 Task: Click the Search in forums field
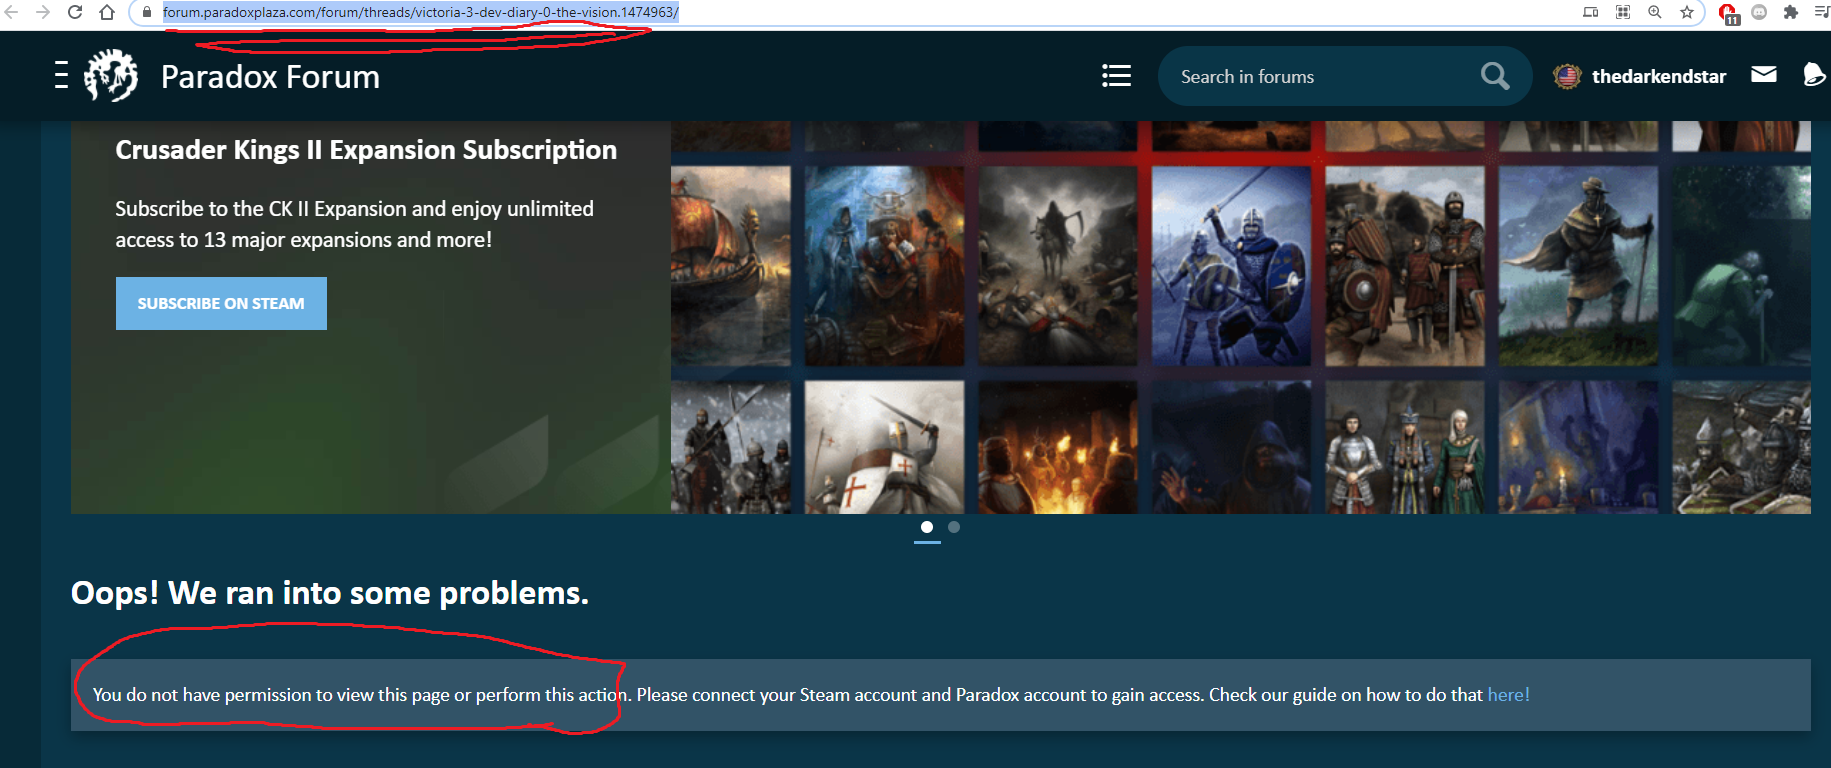(1320, 76)
